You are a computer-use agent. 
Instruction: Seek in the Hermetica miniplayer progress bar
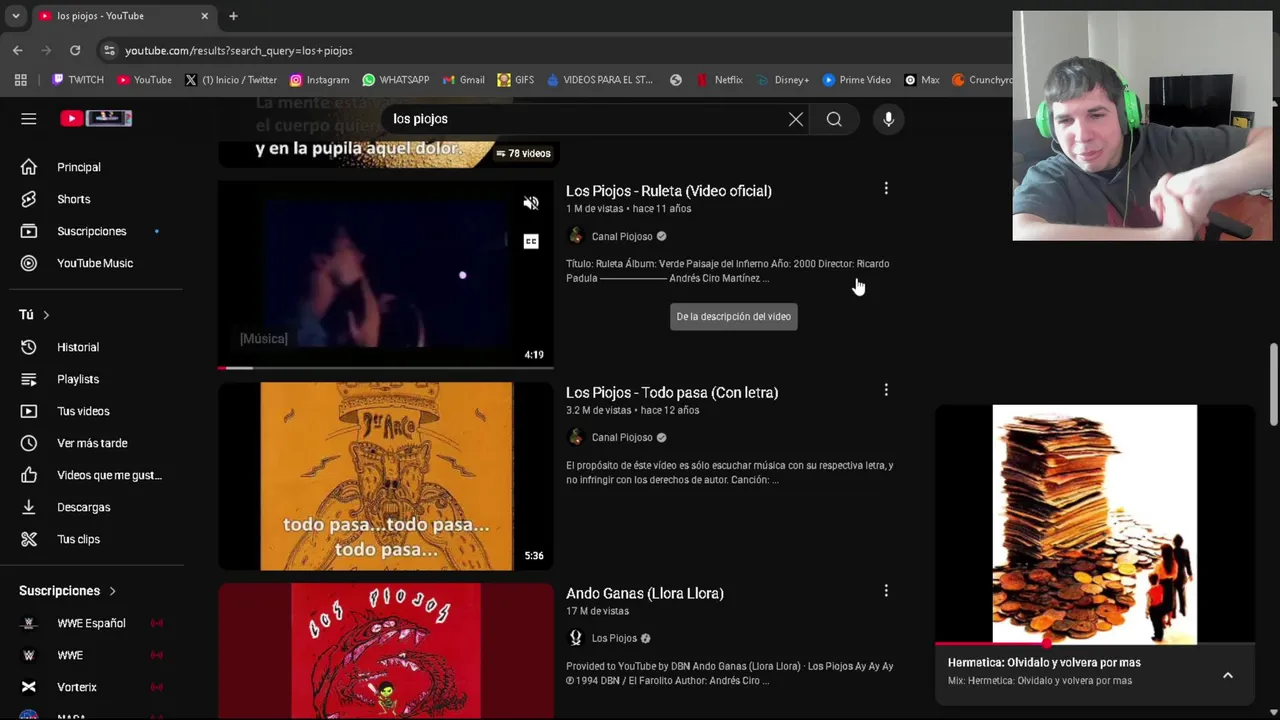[x=1095, y=643]
